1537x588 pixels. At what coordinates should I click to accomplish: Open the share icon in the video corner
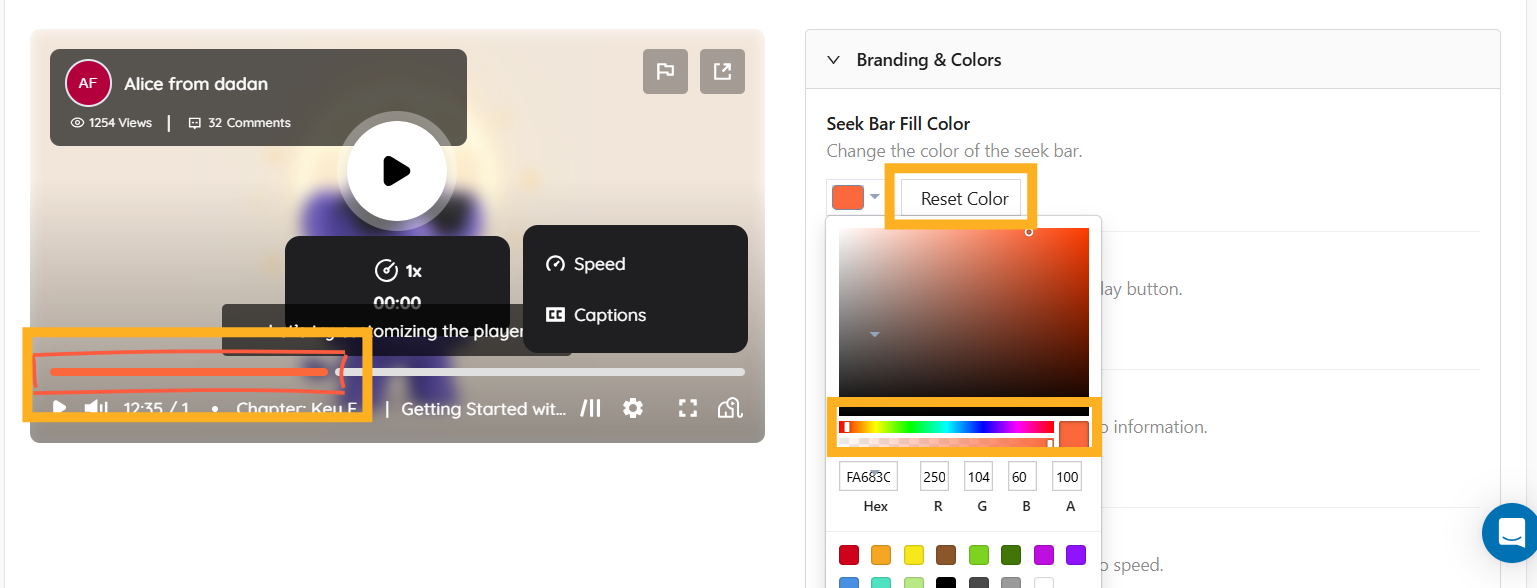pos(722,71)
